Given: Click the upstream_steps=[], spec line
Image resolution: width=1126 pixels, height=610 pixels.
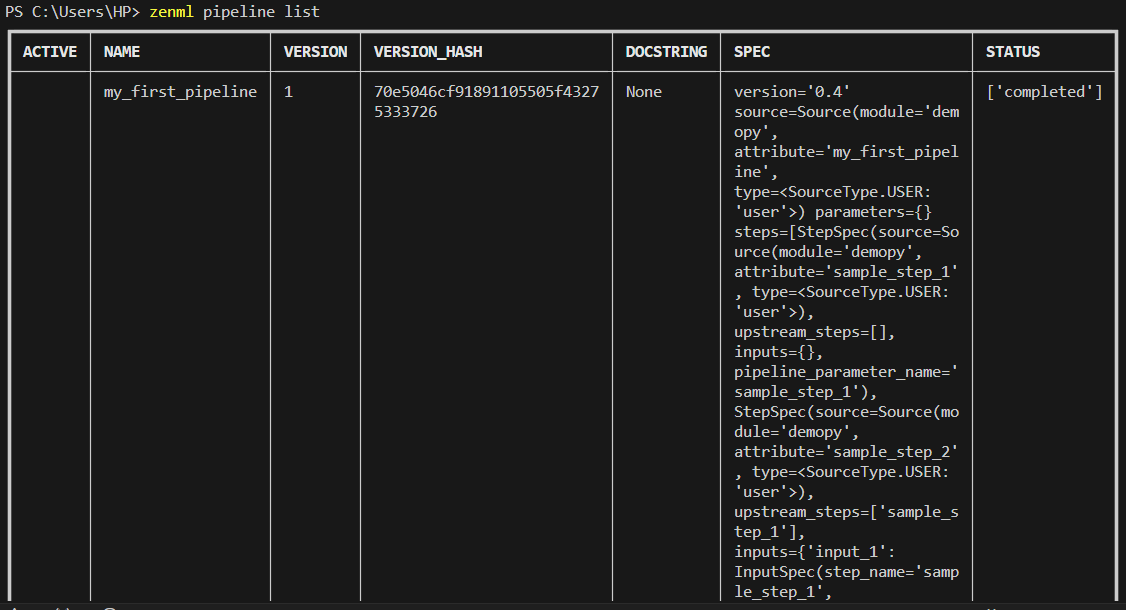Looking at the screenshot, I should 814,332.
